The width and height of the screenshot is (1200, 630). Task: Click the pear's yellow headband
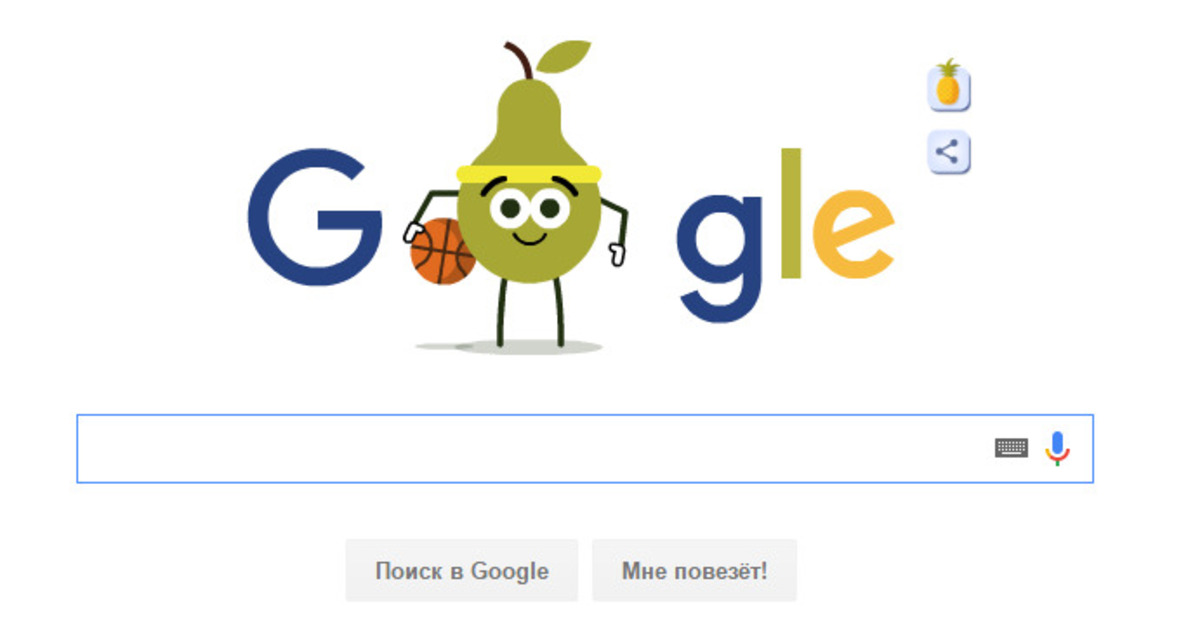528,173
